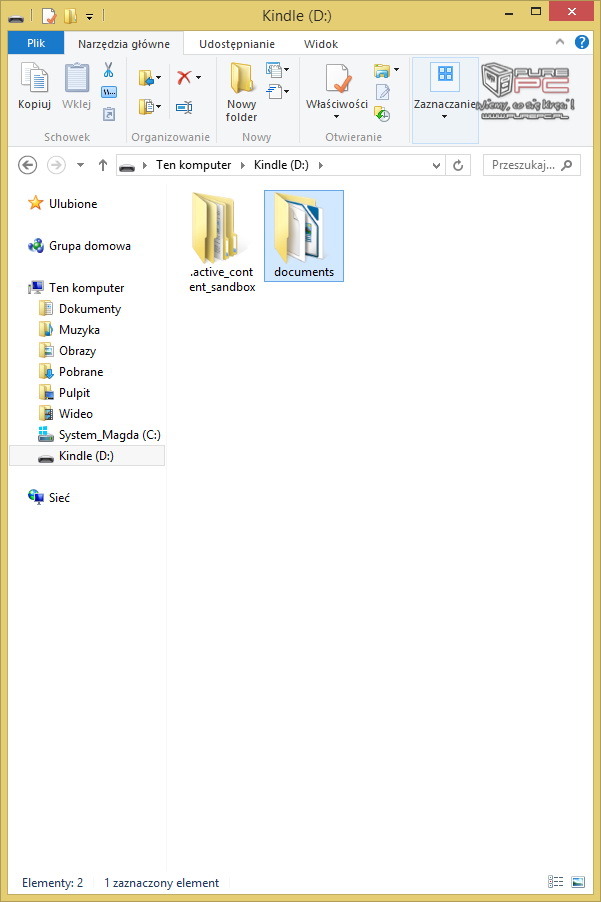601x902 pixels.
Task: Switch to the Widok tab
Action: (321, 44)
